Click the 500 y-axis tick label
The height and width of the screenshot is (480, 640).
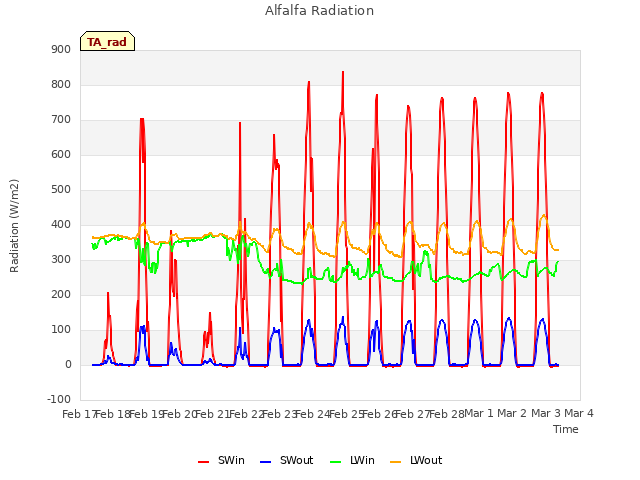[x=61, y=190]
